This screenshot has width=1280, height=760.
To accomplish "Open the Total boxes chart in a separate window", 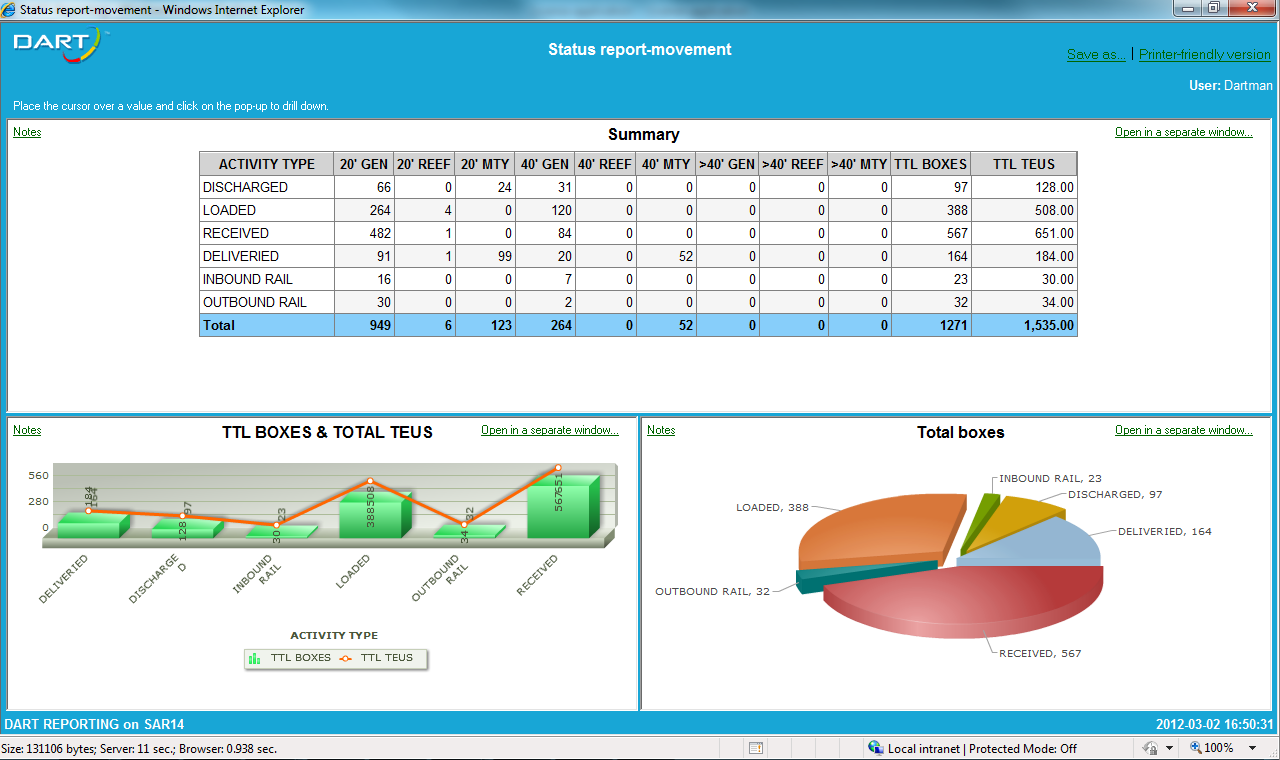I will point(1184,430).
